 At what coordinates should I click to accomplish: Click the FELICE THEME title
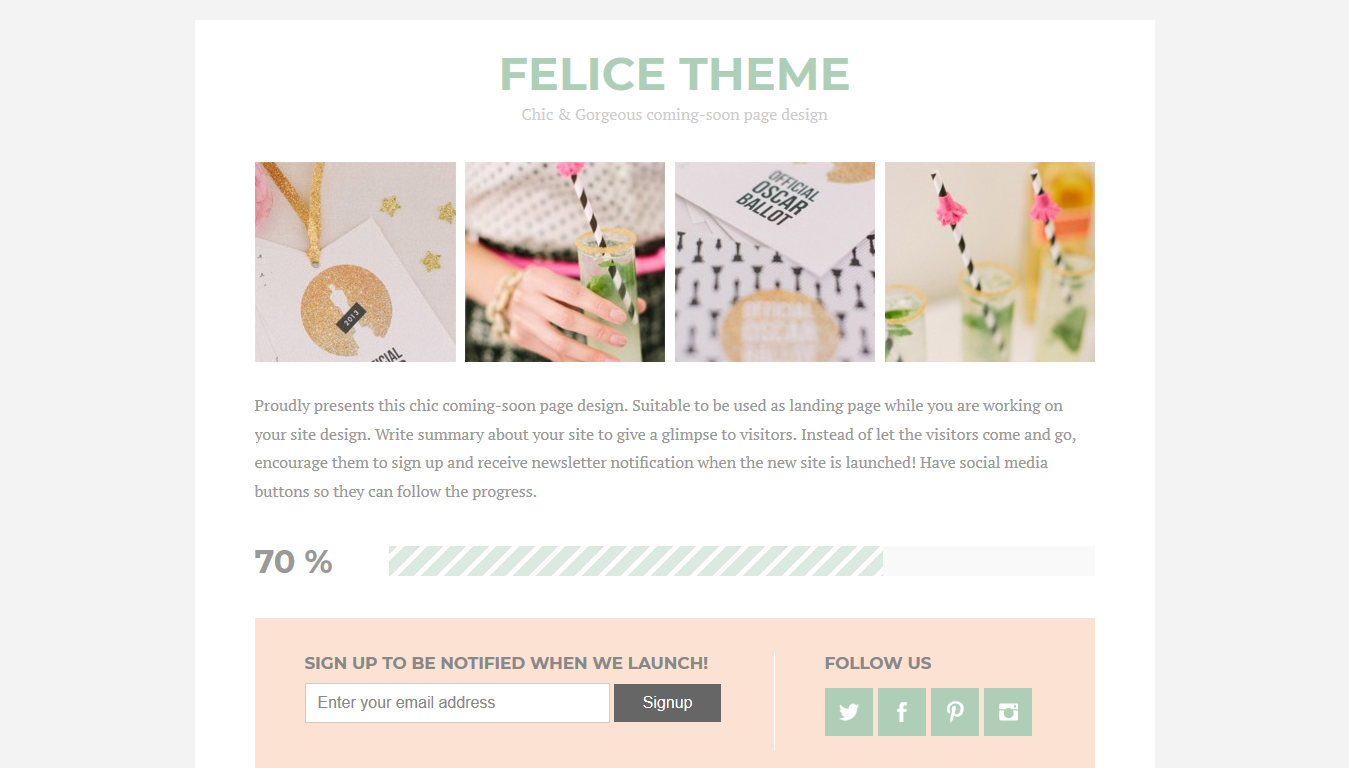click(675, 74)
